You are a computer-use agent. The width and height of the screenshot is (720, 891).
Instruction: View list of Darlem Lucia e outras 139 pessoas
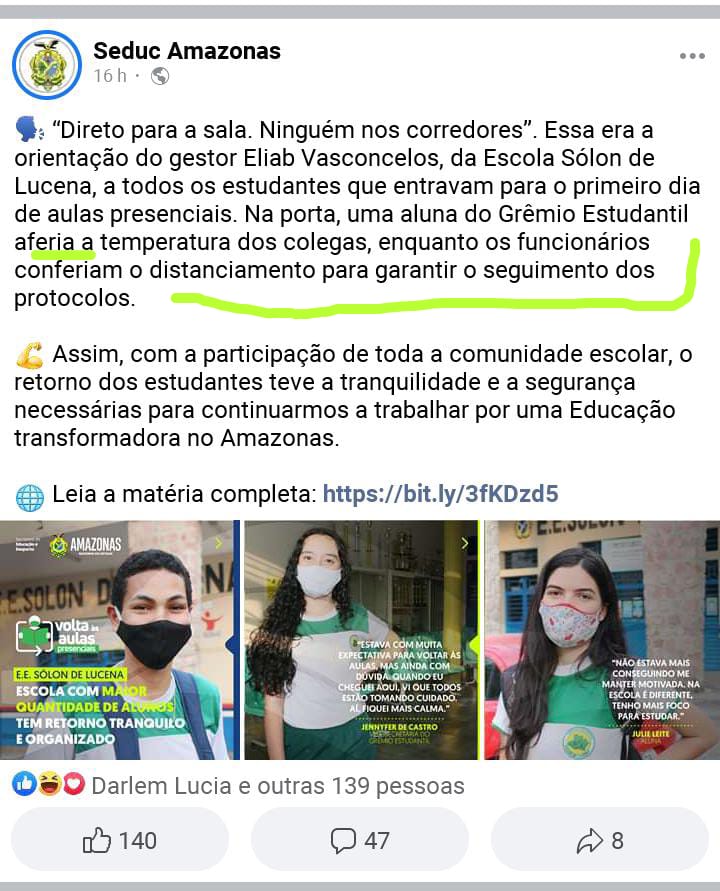click(x=278, y=786)
